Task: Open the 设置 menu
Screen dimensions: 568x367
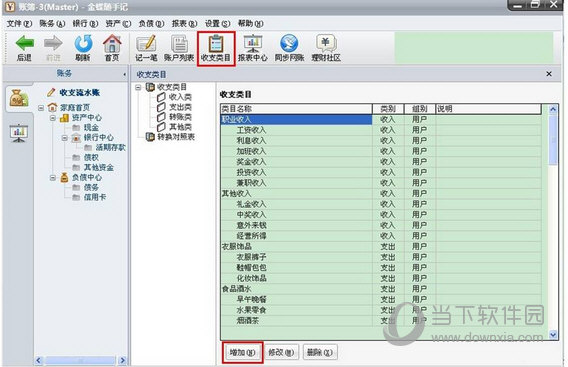Action: pyautogui.click(x=217, y=24)
